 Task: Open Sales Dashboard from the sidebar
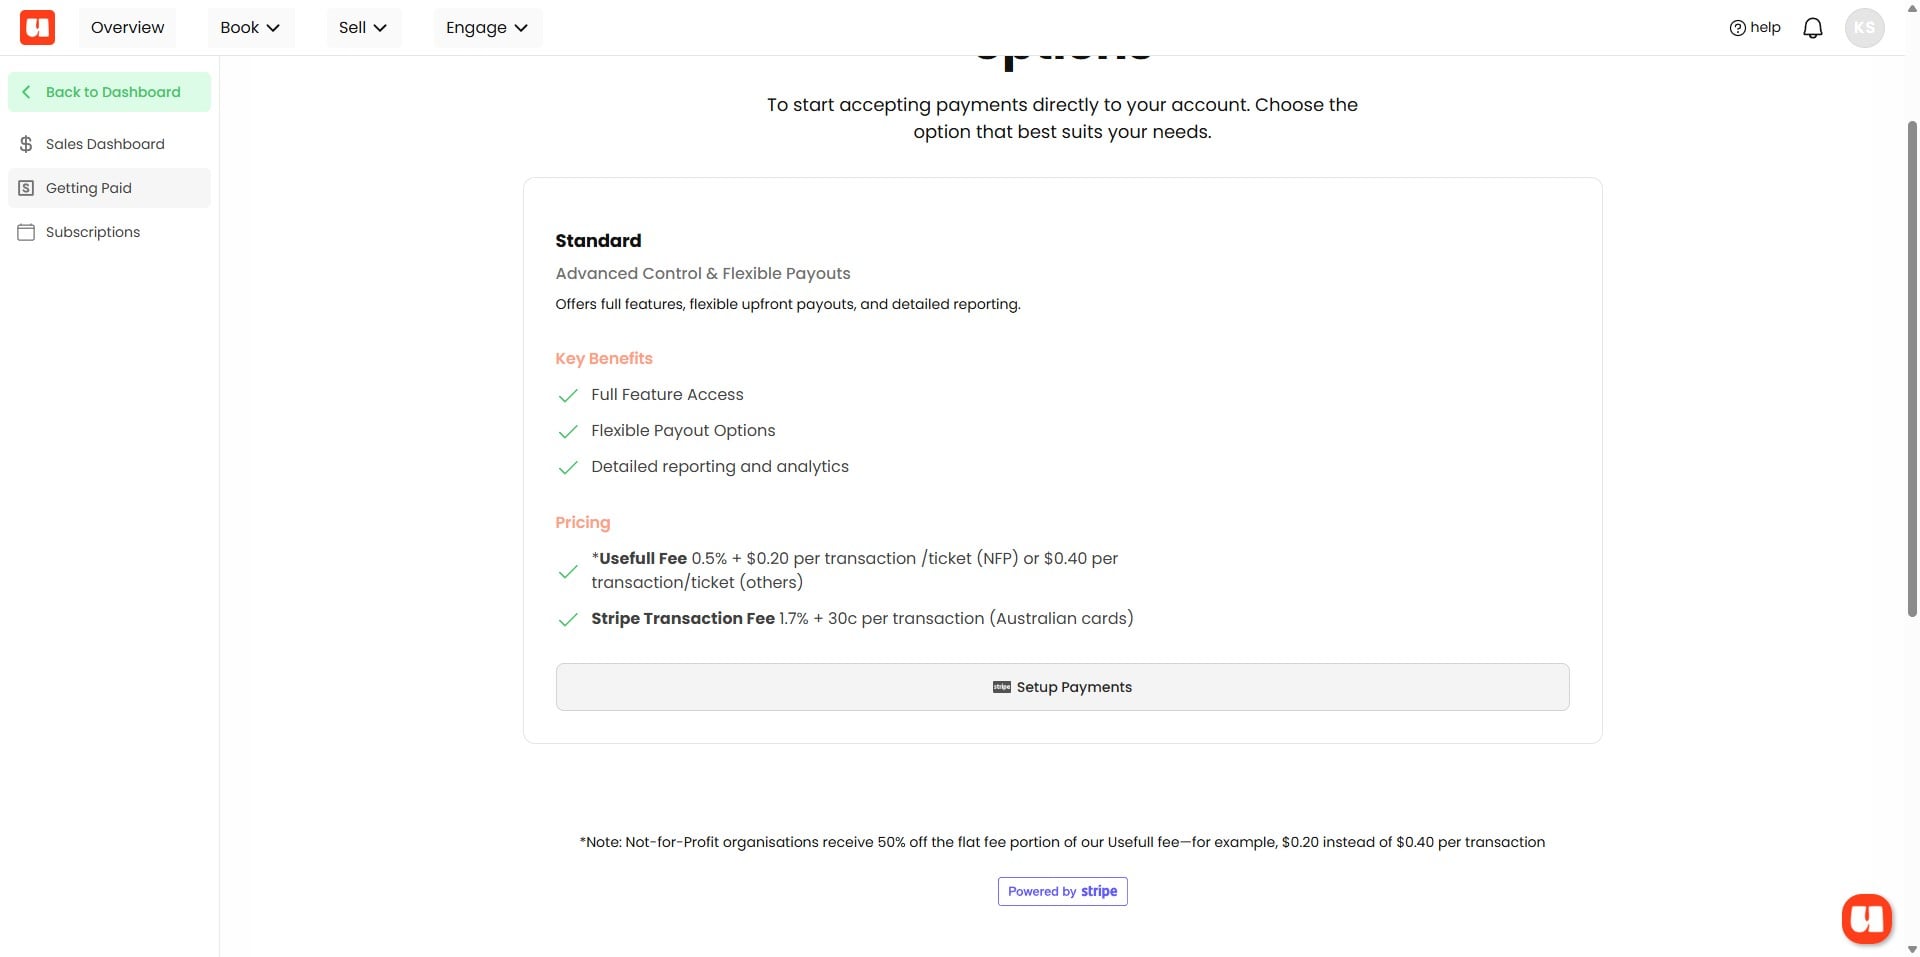[105, 144]
